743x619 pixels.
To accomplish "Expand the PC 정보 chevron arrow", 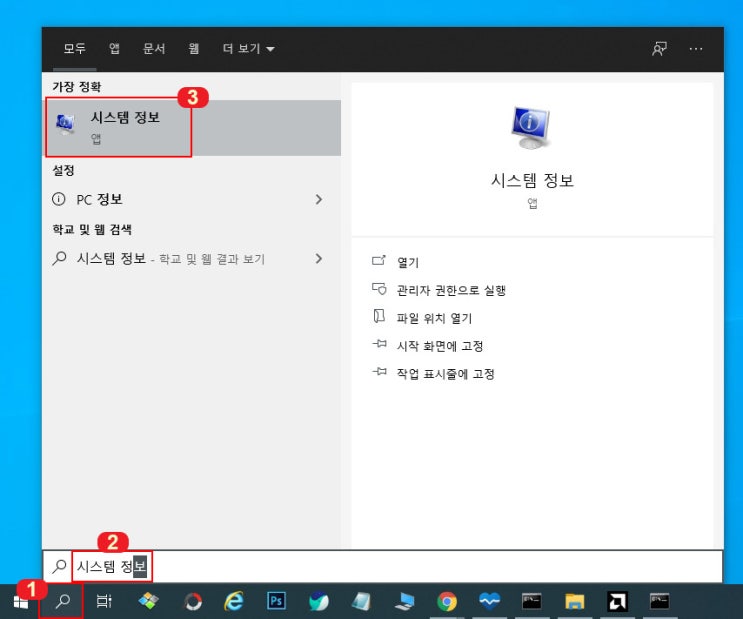I will click(319, 200).
